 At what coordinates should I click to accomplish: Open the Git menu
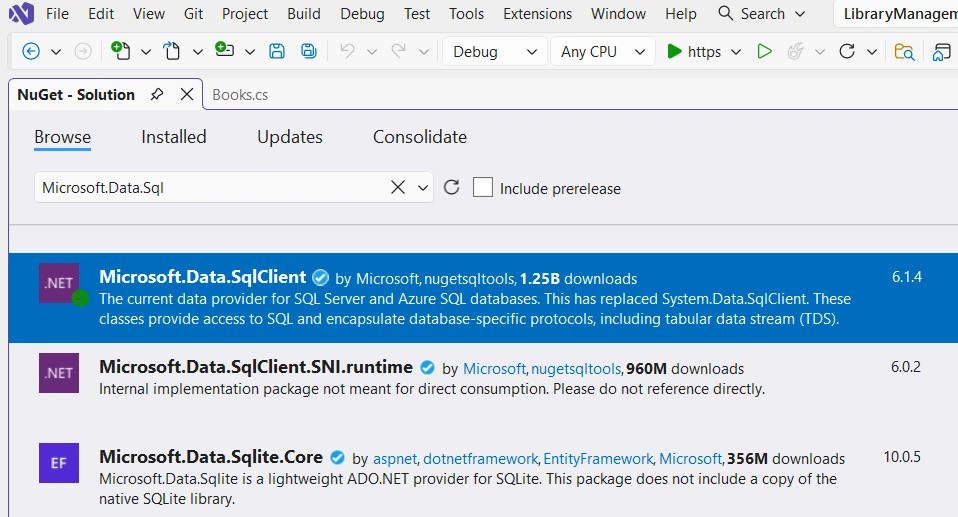coord(193,13)
